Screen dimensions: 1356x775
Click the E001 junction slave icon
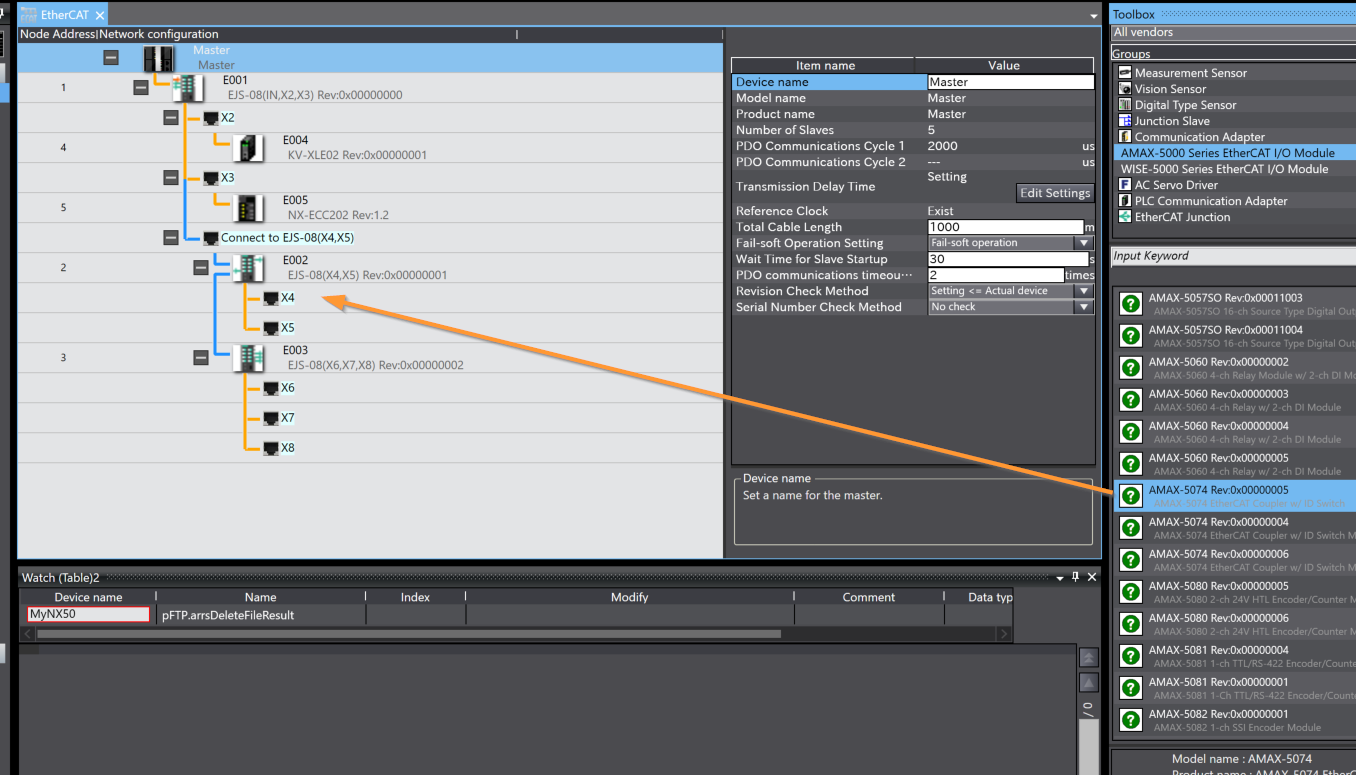click(x=188, y=88)
